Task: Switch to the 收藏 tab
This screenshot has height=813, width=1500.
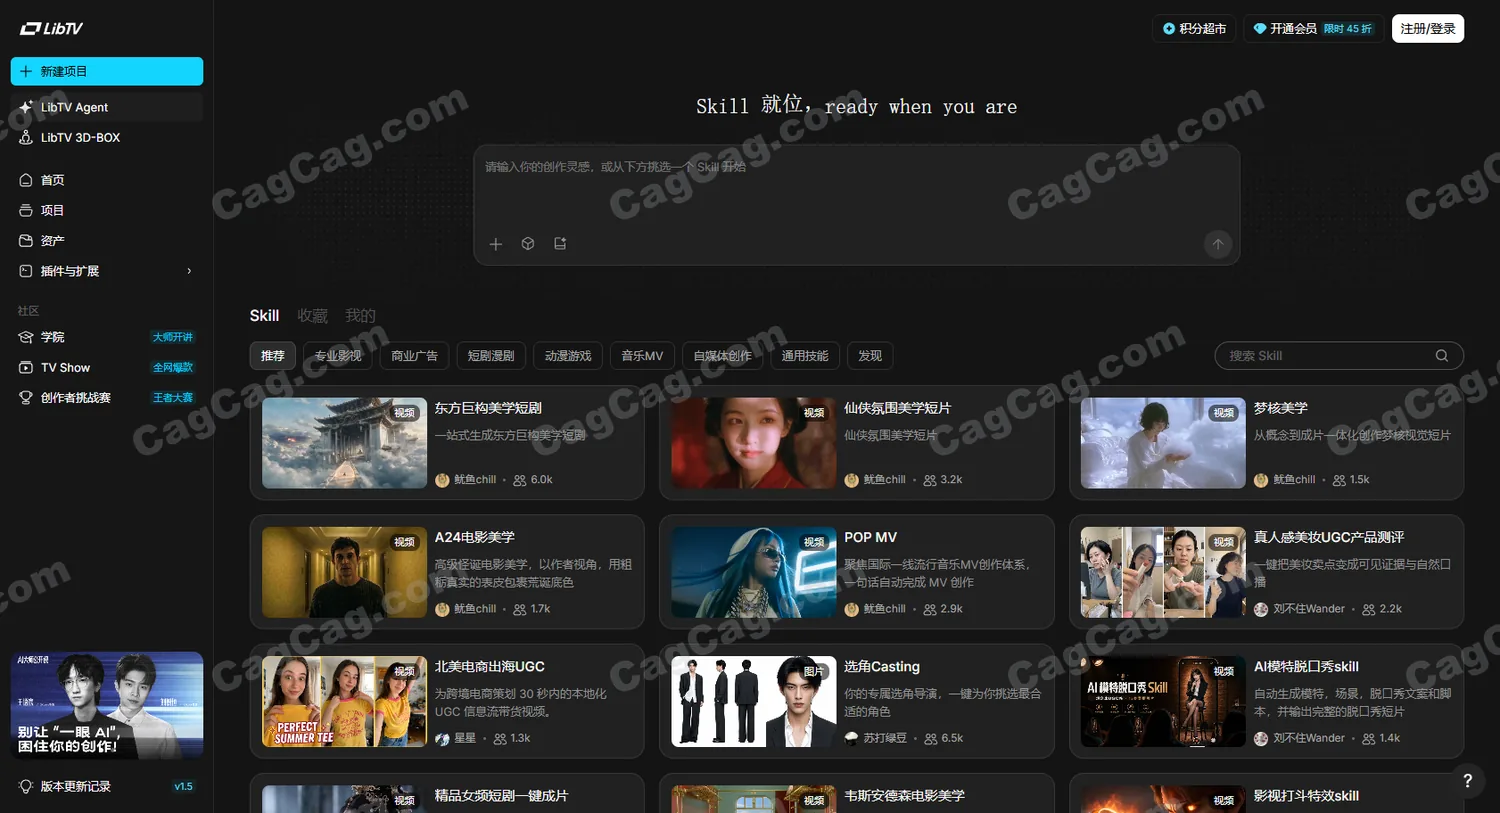Action: click(312, 316)
